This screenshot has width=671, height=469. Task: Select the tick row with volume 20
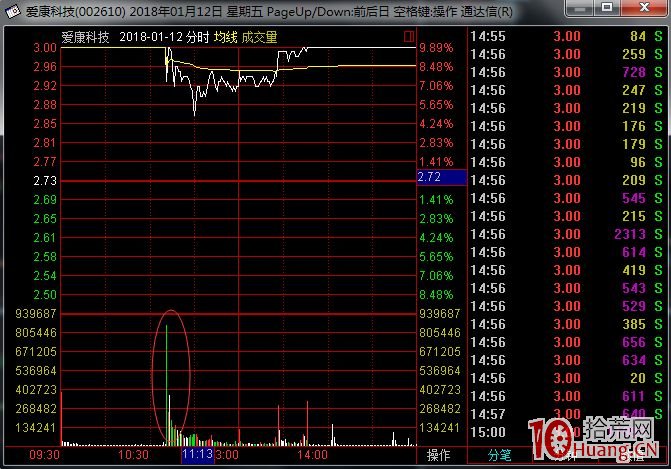(566, 378)
